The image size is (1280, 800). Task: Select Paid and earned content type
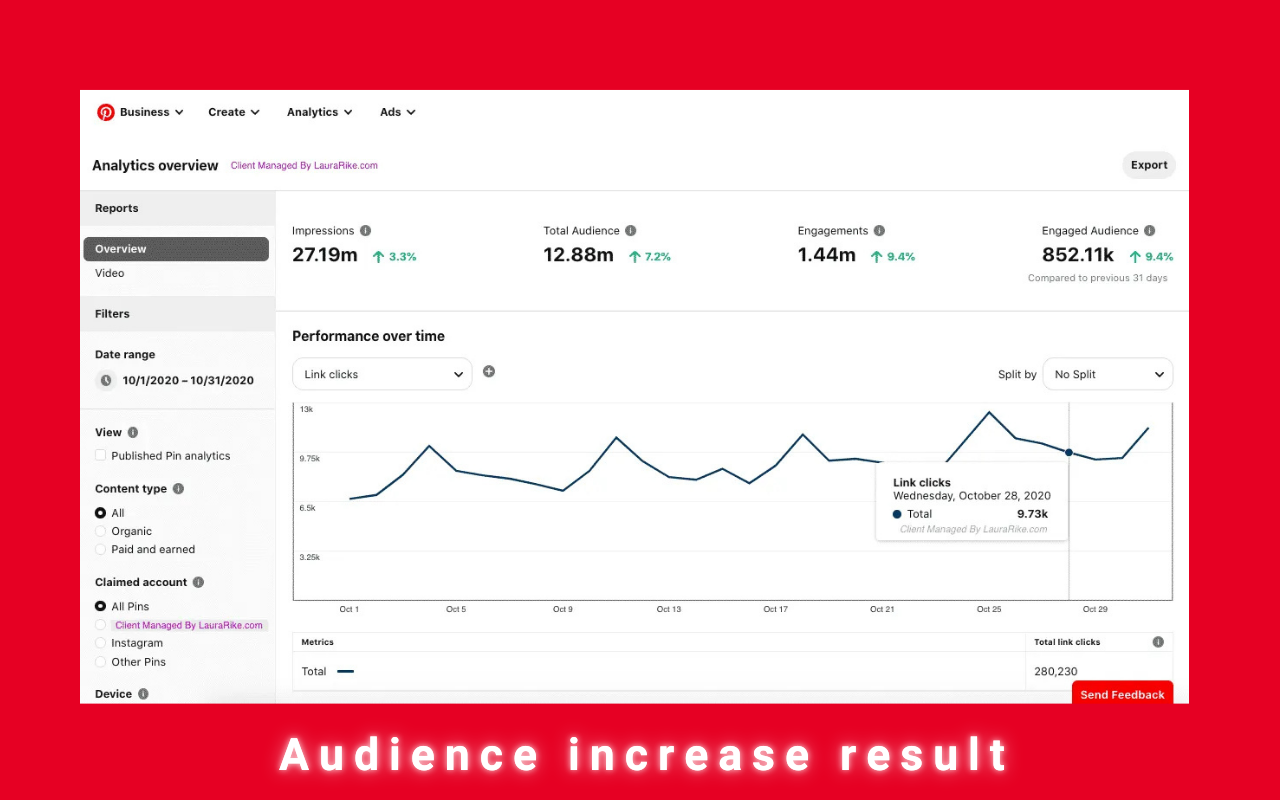pos(101,549)
